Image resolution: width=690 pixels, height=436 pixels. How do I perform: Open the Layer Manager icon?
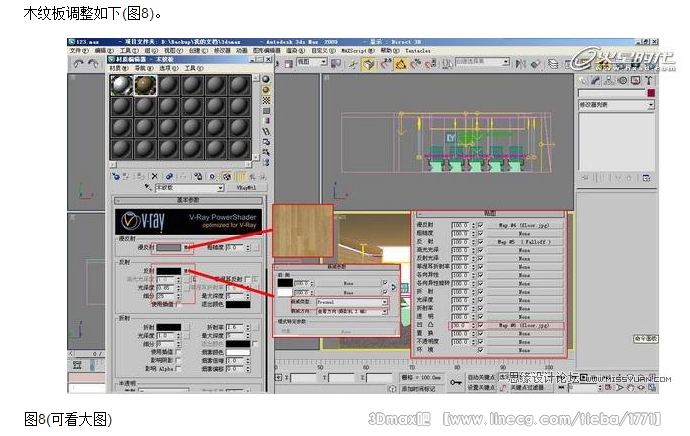click(x=553, y=64)
